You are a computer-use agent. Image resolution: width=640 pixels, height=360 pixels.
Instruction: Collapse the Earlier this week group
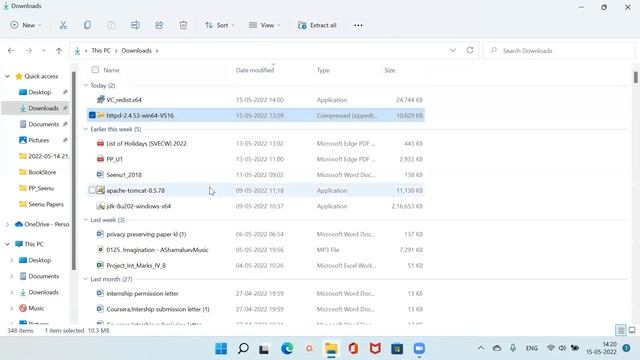coord(86,129)
